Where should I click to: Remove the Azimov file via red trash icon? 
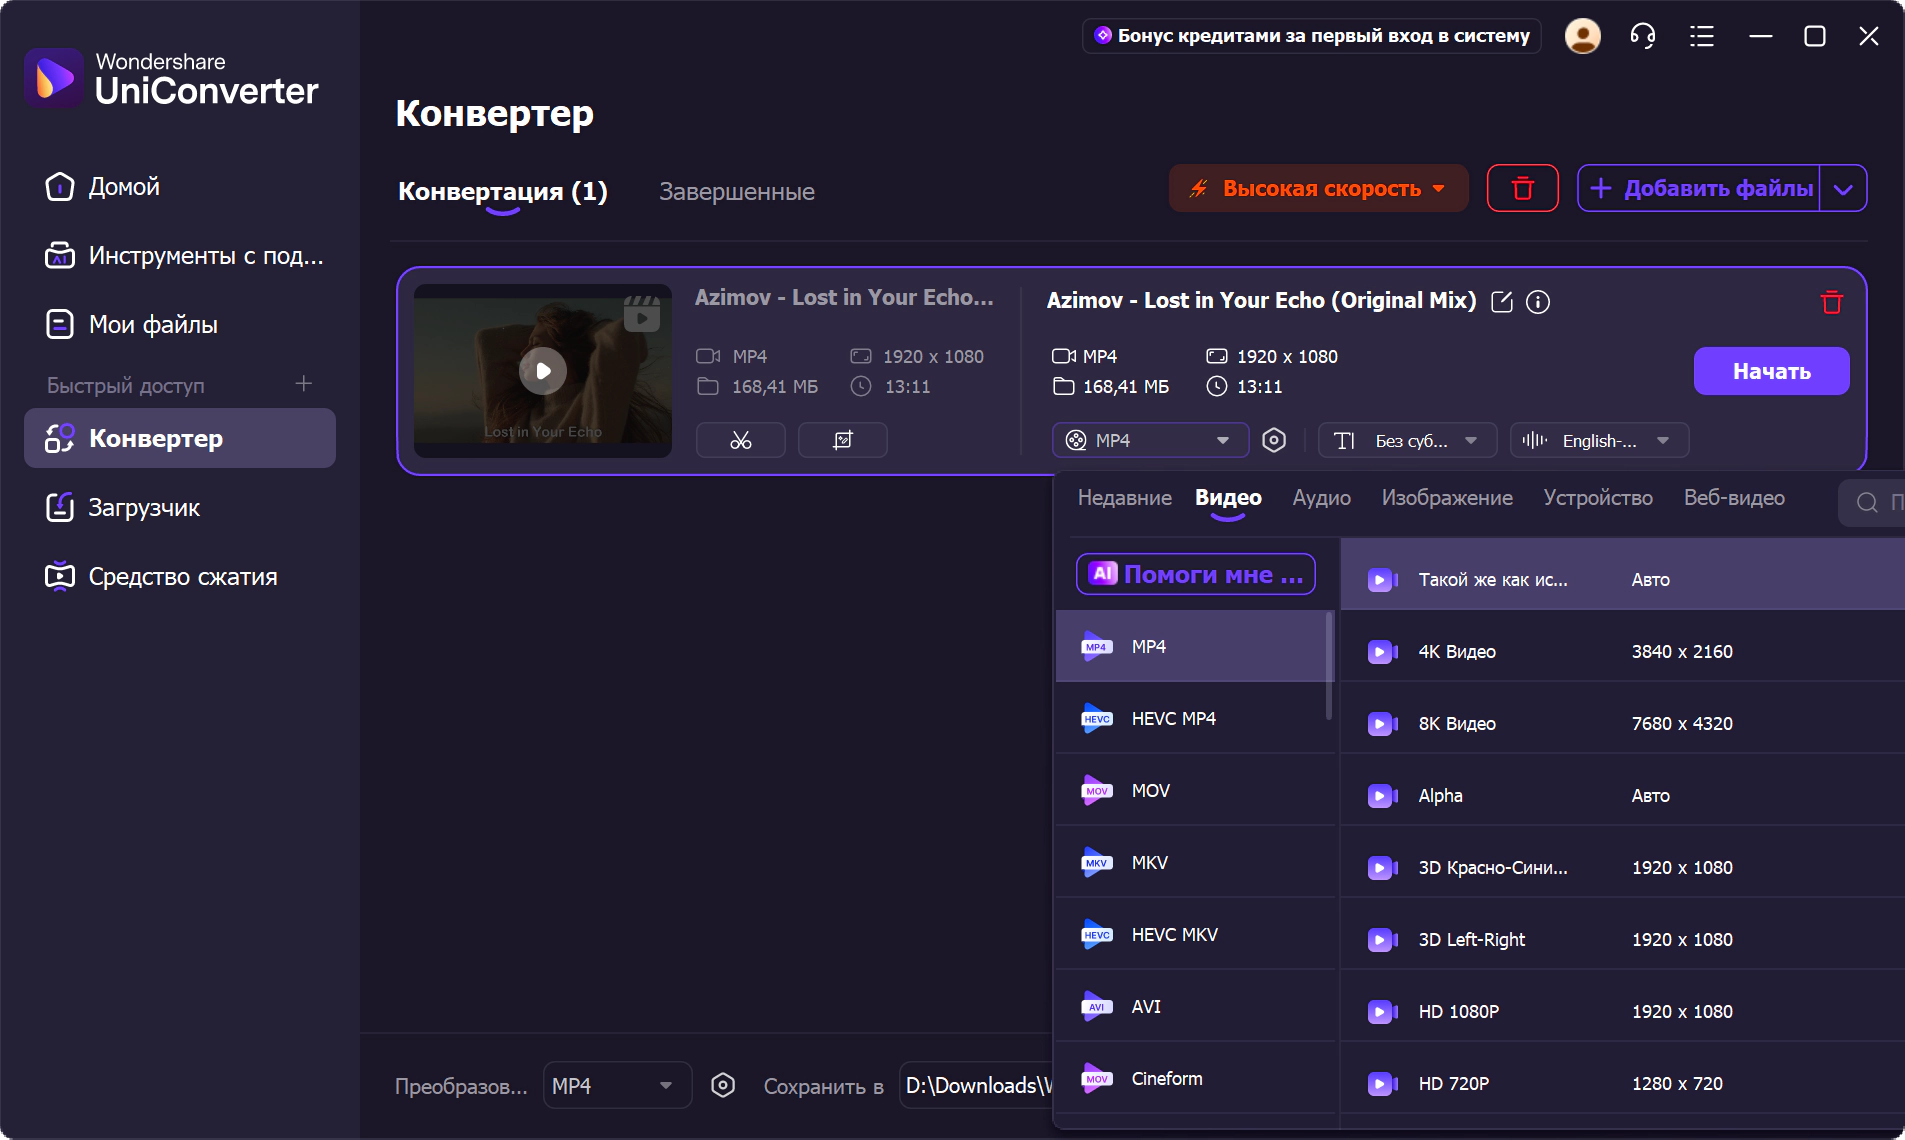point(1831,302)
